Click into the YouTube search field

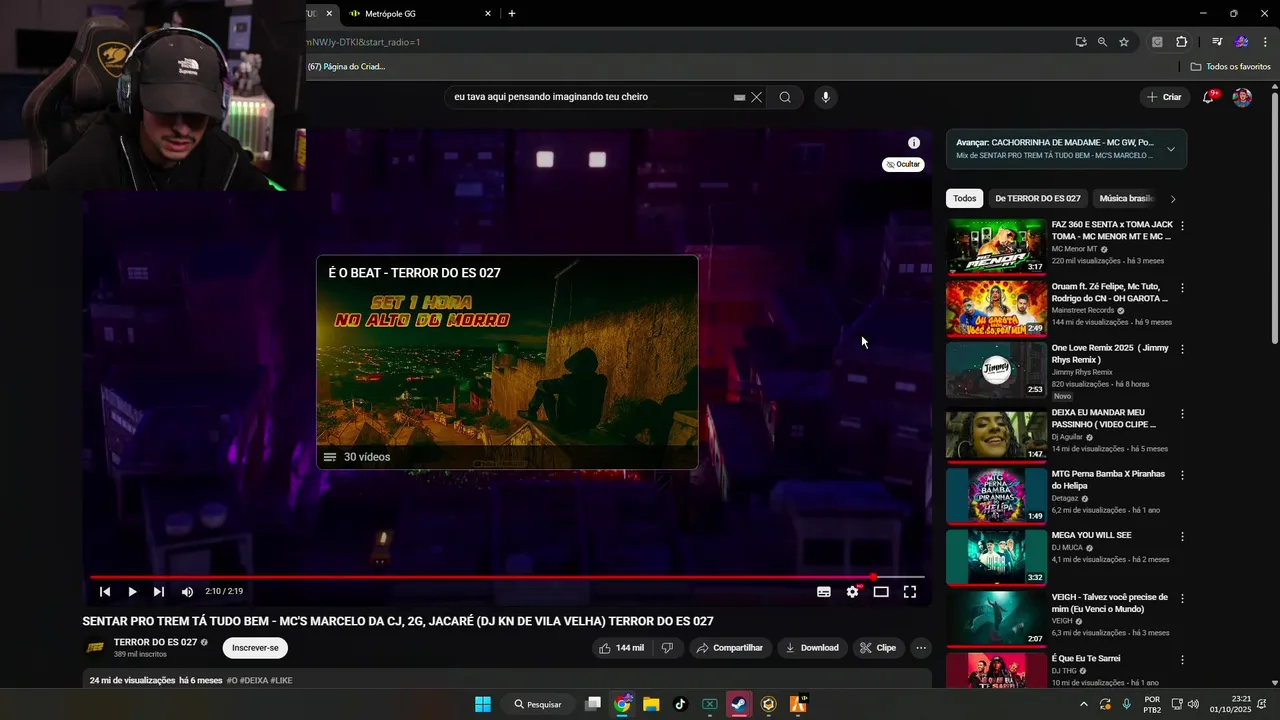590,97
